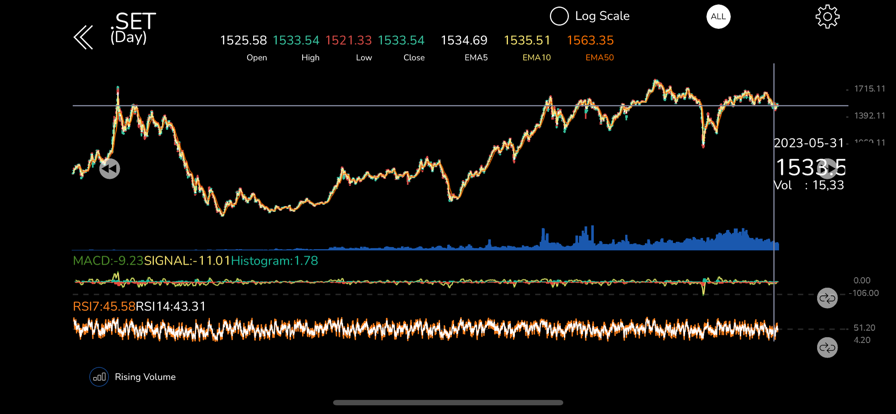The width and height of the screenshot is (896, 414).
Task: Tap the MACD indicator readout label
Action: [107, 261]
